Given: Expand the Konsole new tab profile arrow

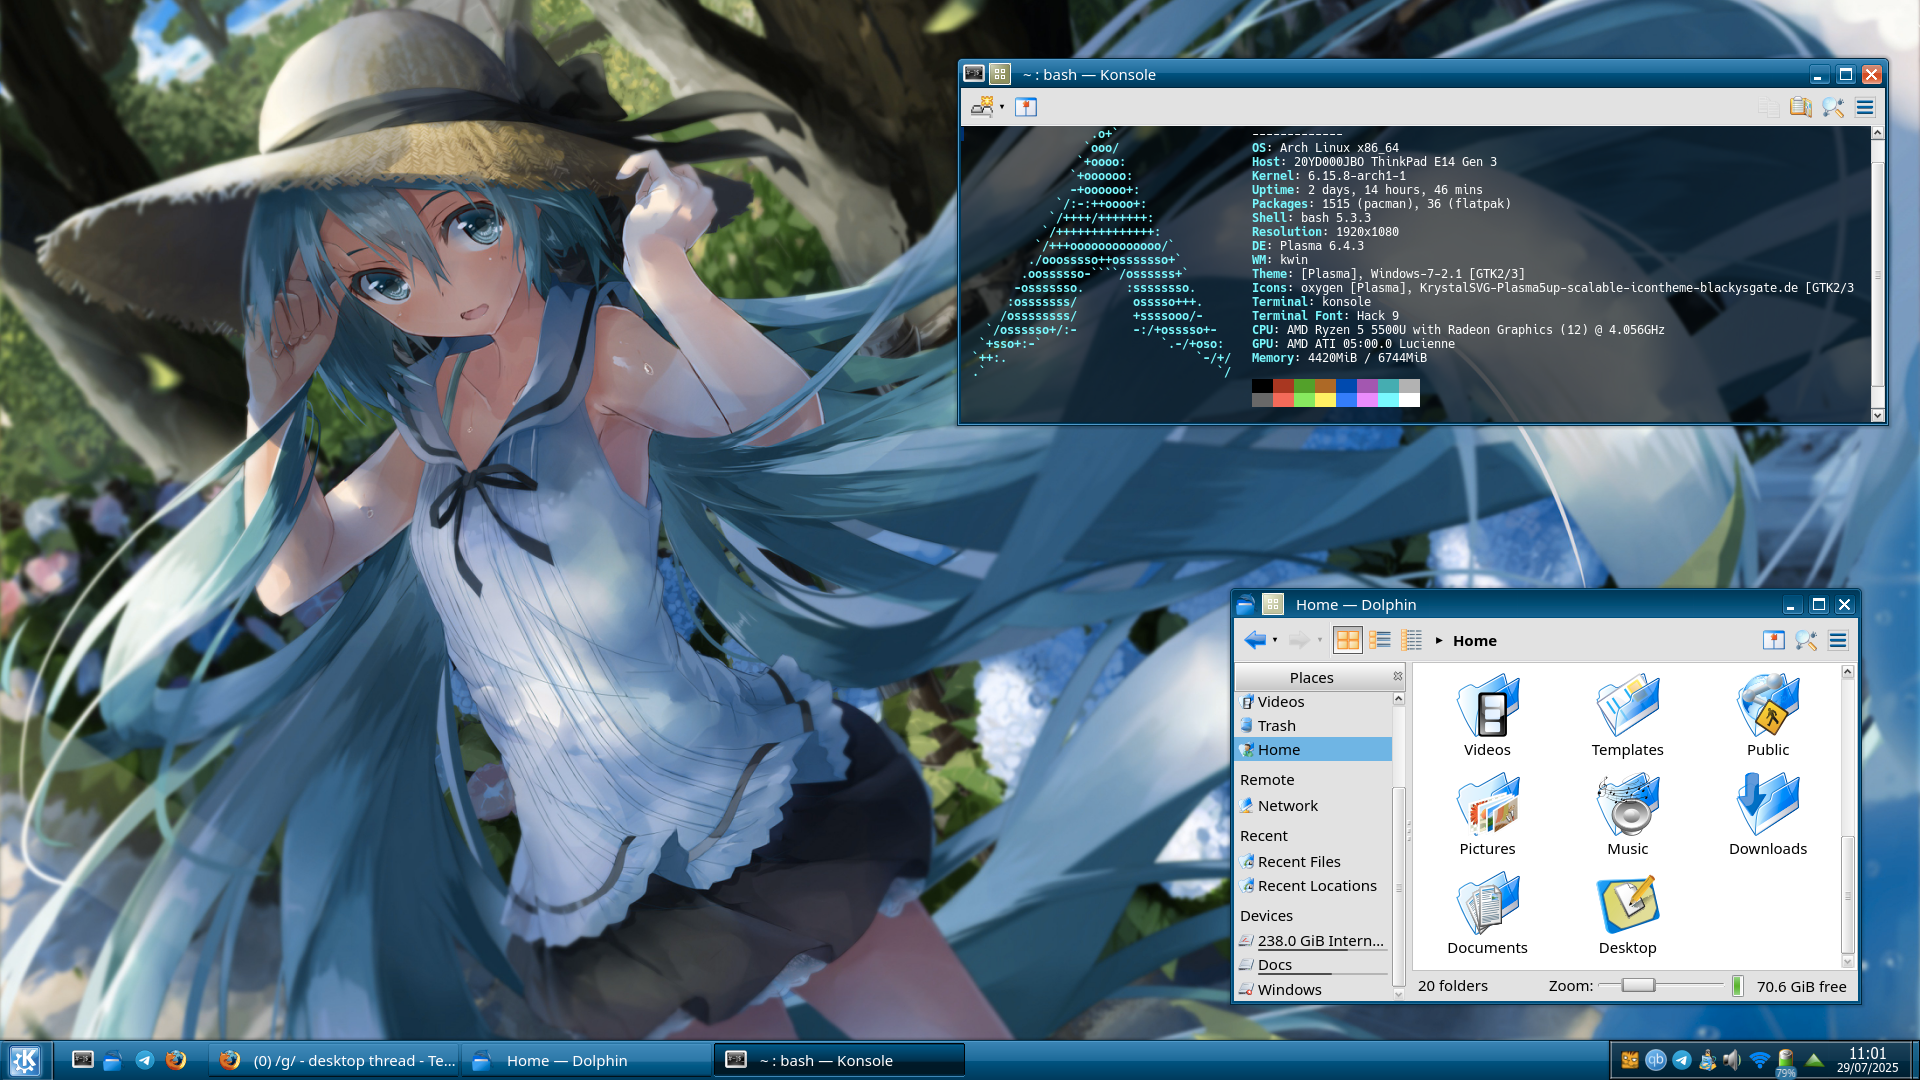Looking at the screenshot, I should click(1002, 107).
